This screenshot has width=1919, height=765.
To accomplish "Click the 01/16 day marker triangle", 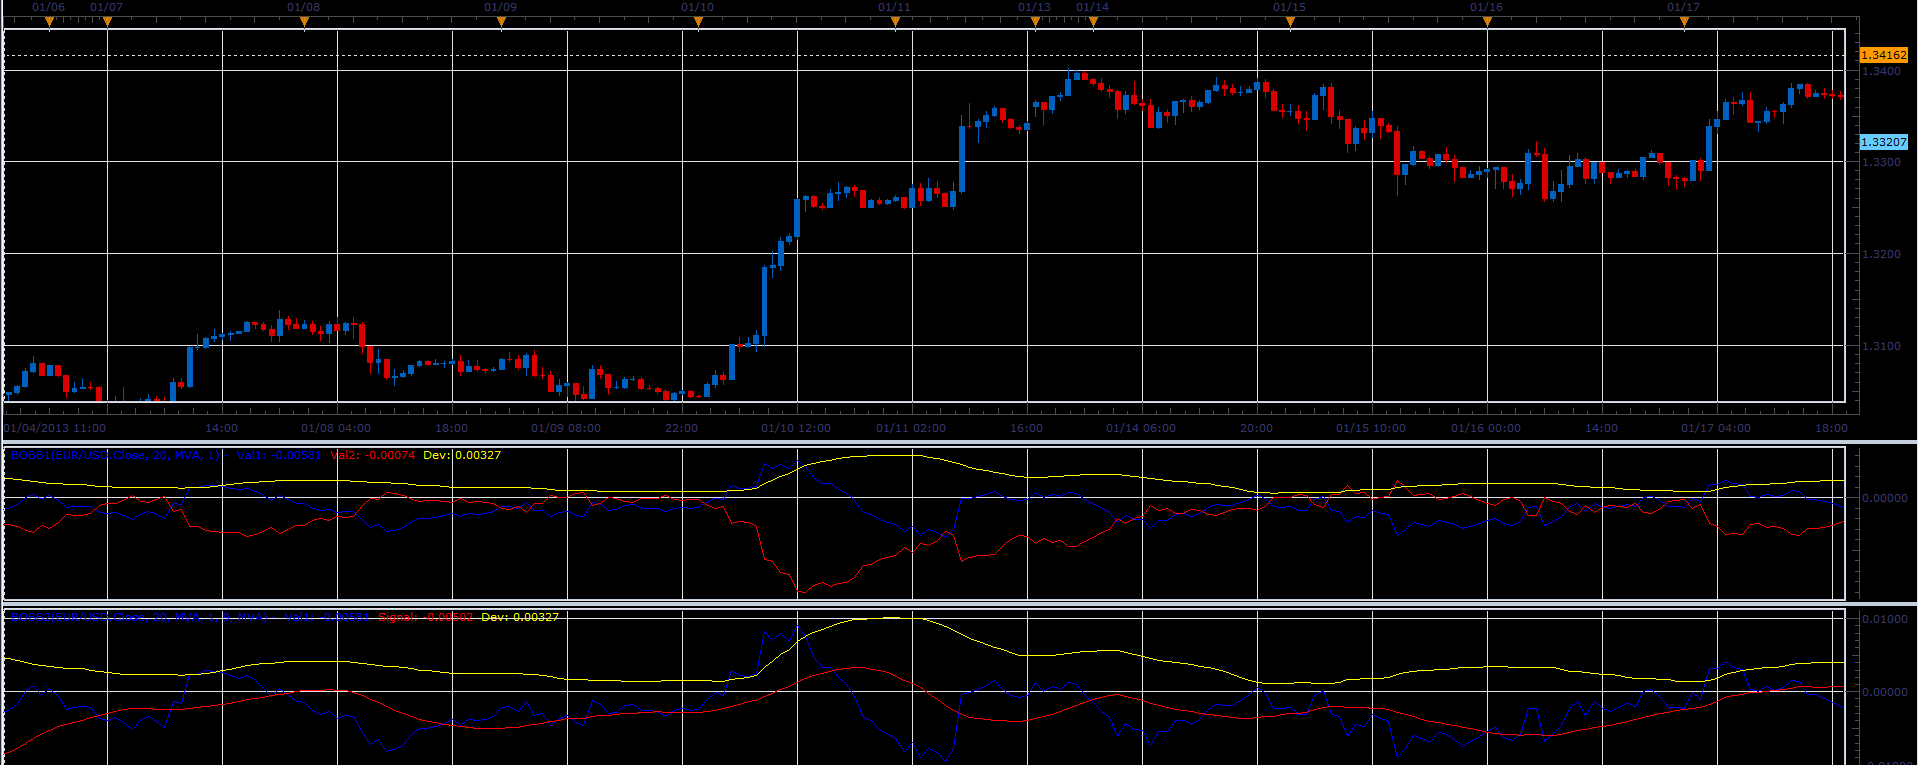I will click(x=1487, y=22).
